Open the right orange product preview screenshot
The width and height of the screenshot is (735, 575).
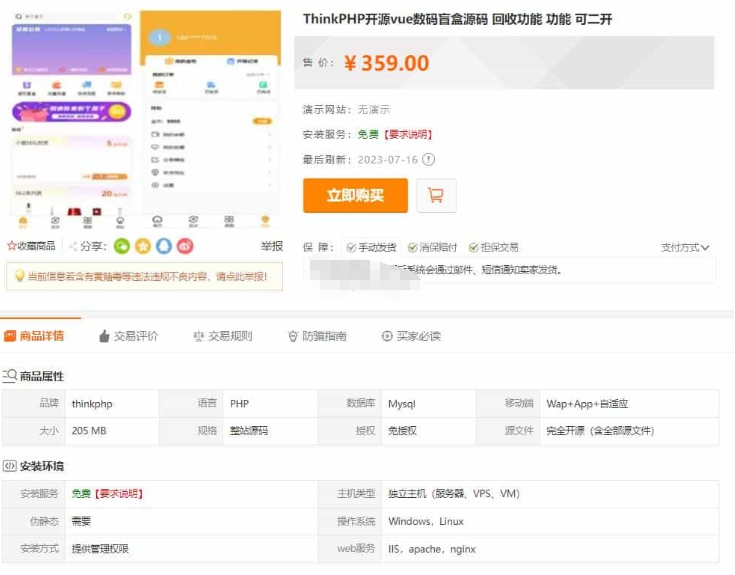coord(211,120)
